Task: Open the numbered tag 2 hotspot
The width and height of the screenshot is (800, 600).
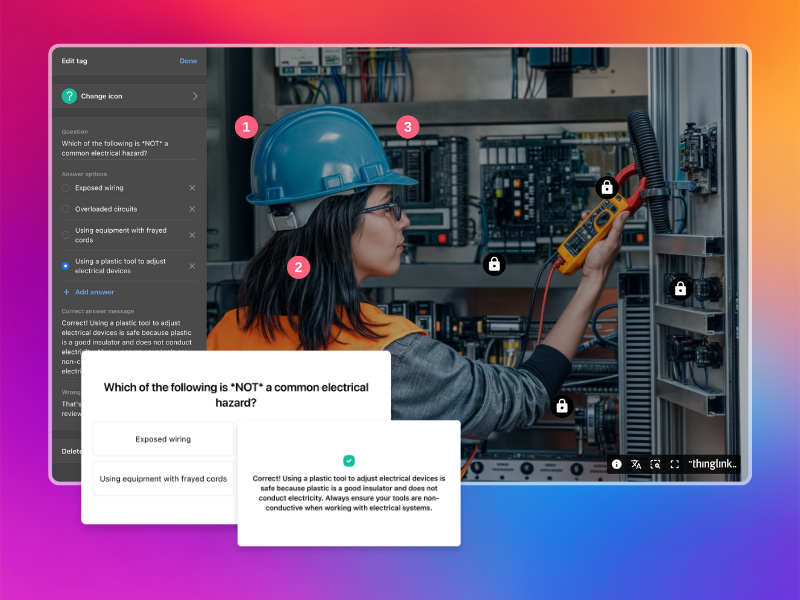Action: 298,267
